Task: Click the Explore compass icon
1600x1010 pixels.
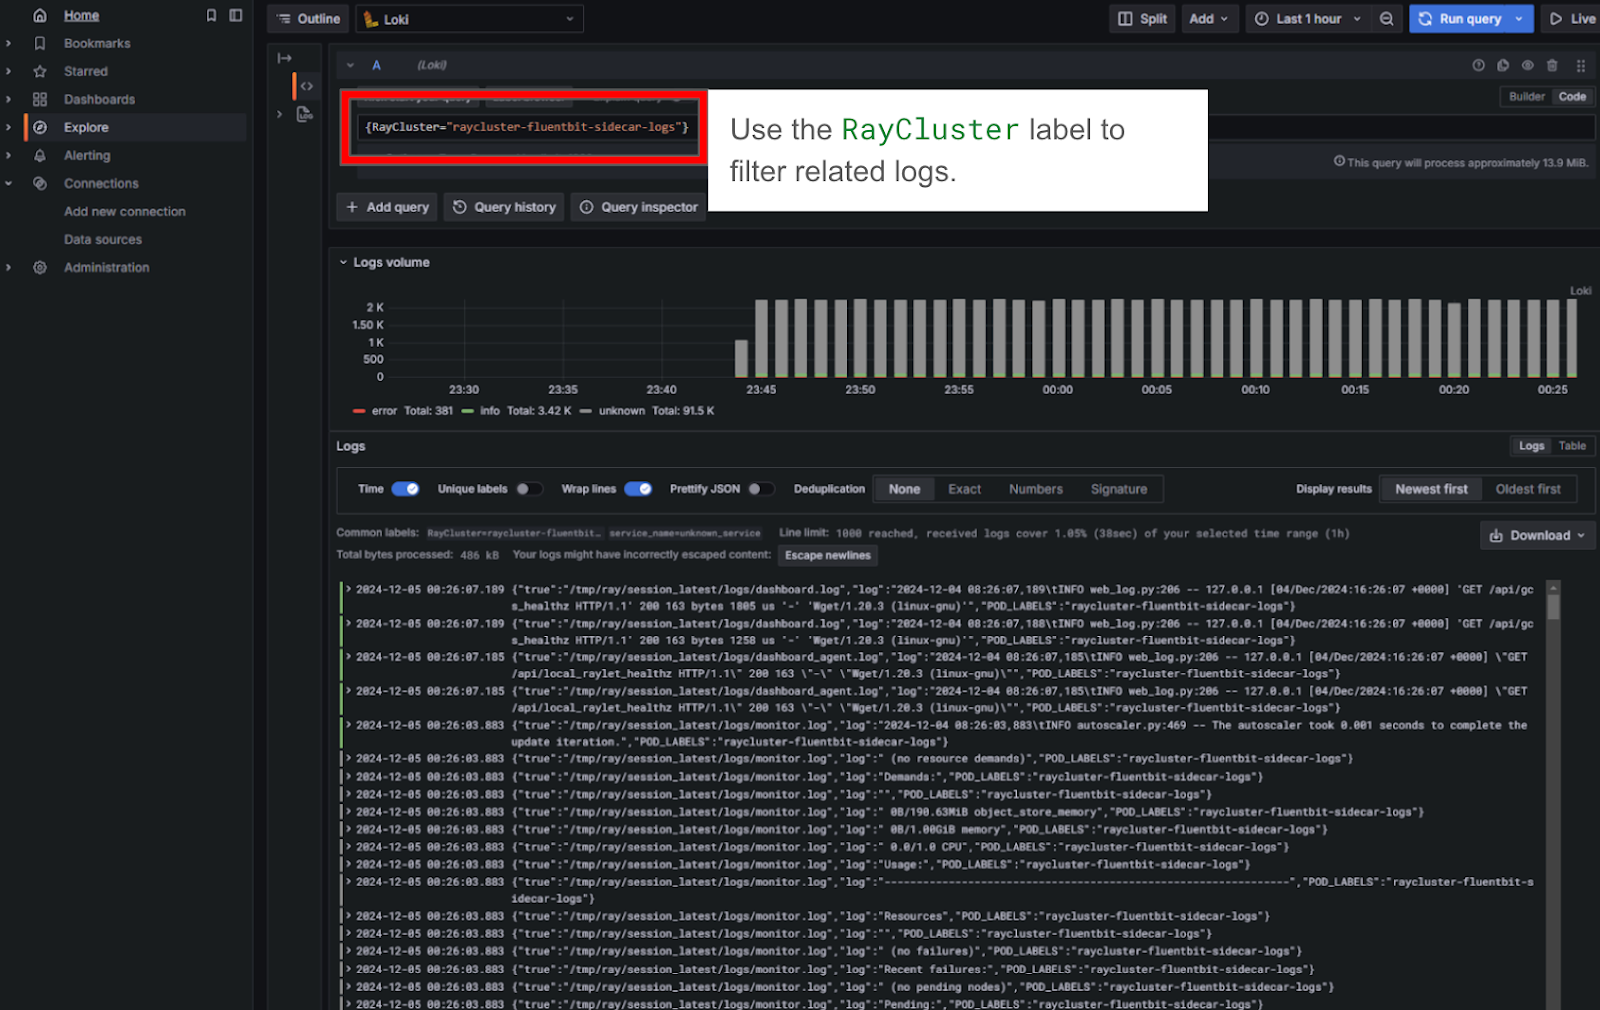Action: point(40,127)
